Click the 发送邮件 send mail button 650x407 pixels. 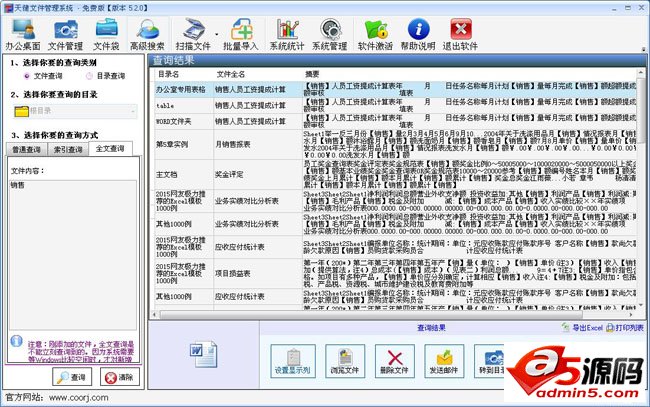point(444,361)
